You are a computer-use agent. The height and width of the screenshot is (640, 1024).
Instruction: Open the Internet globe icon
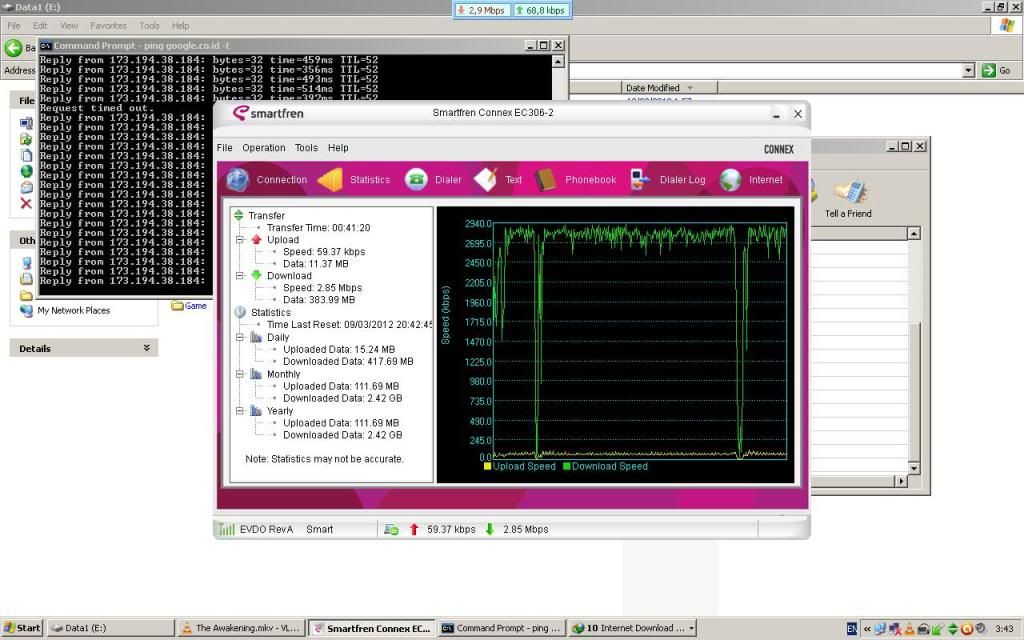click(x=730, y=180)
